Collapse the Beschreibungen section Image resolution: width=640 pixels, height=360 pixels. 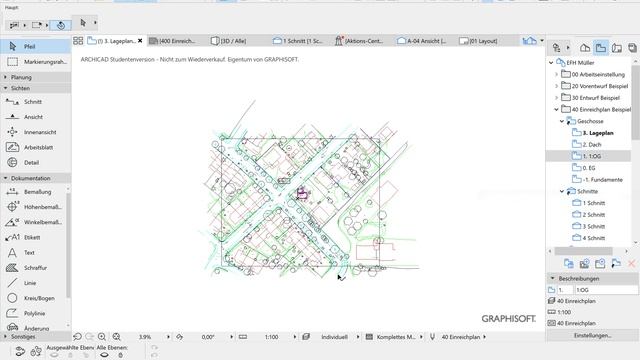553,278
